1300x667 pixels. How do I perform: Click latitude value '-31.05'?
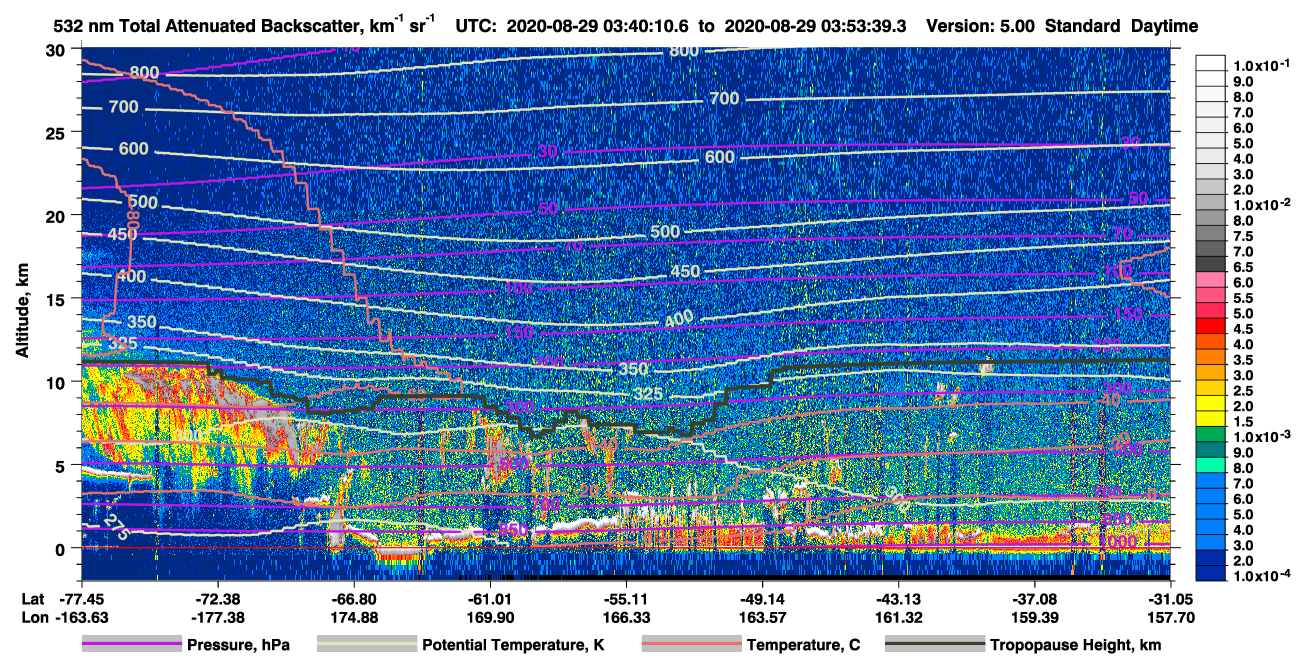(x=1170, y=598)
